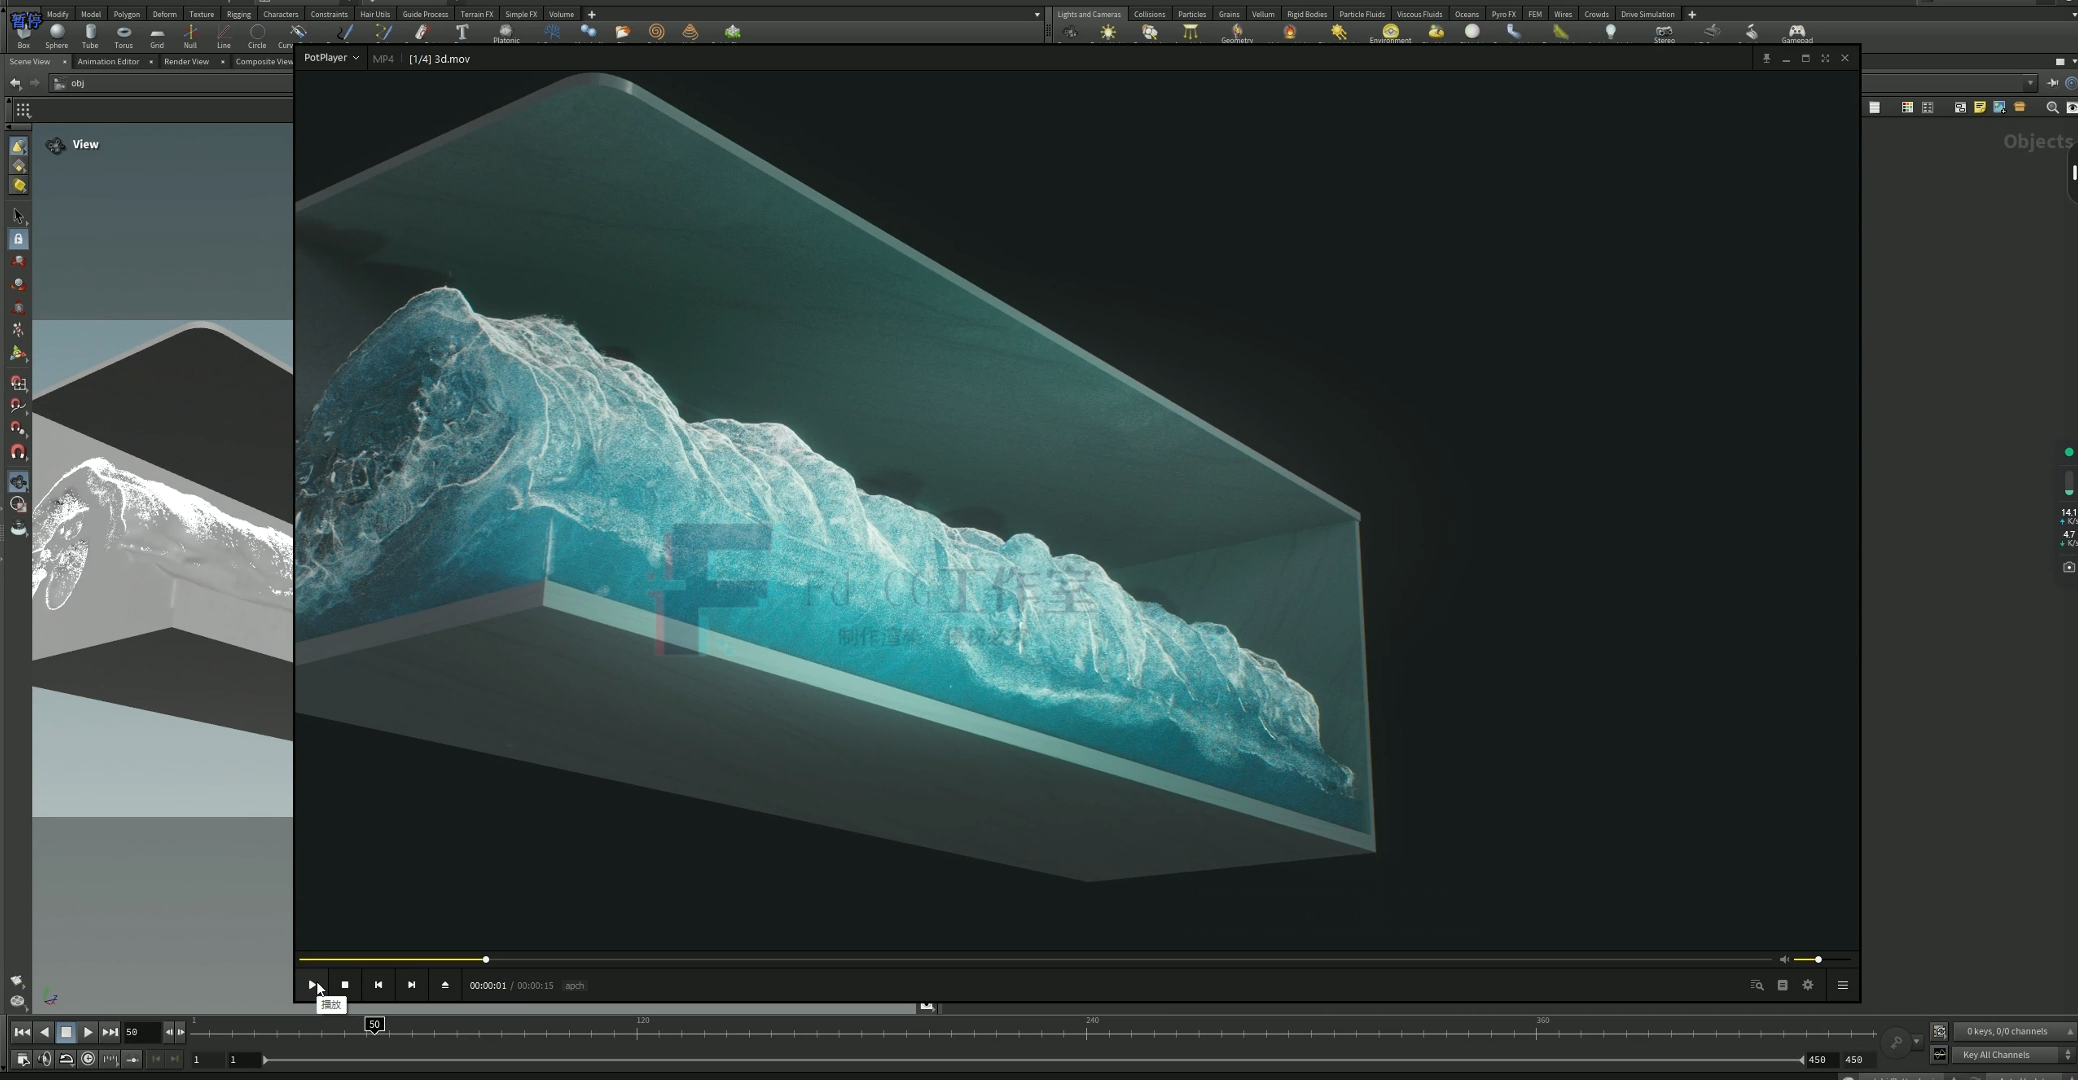2078x1080 pixels.
Task: Mute the PotPlayer audio speaker icon
Action: tap(1786, 959)
